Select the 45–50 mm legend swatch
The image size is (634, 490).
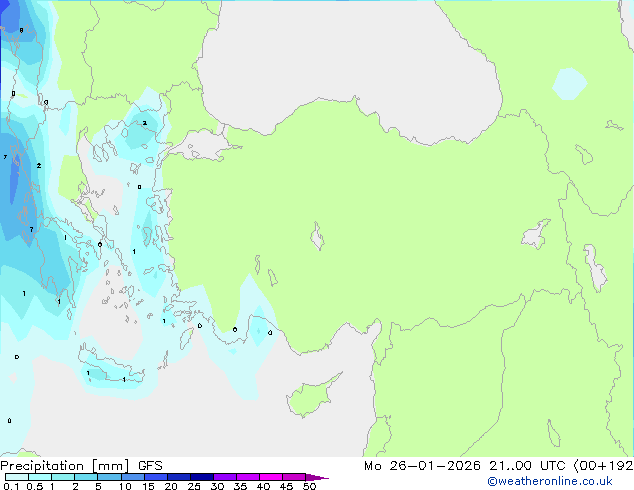click(x=294, y=477)
